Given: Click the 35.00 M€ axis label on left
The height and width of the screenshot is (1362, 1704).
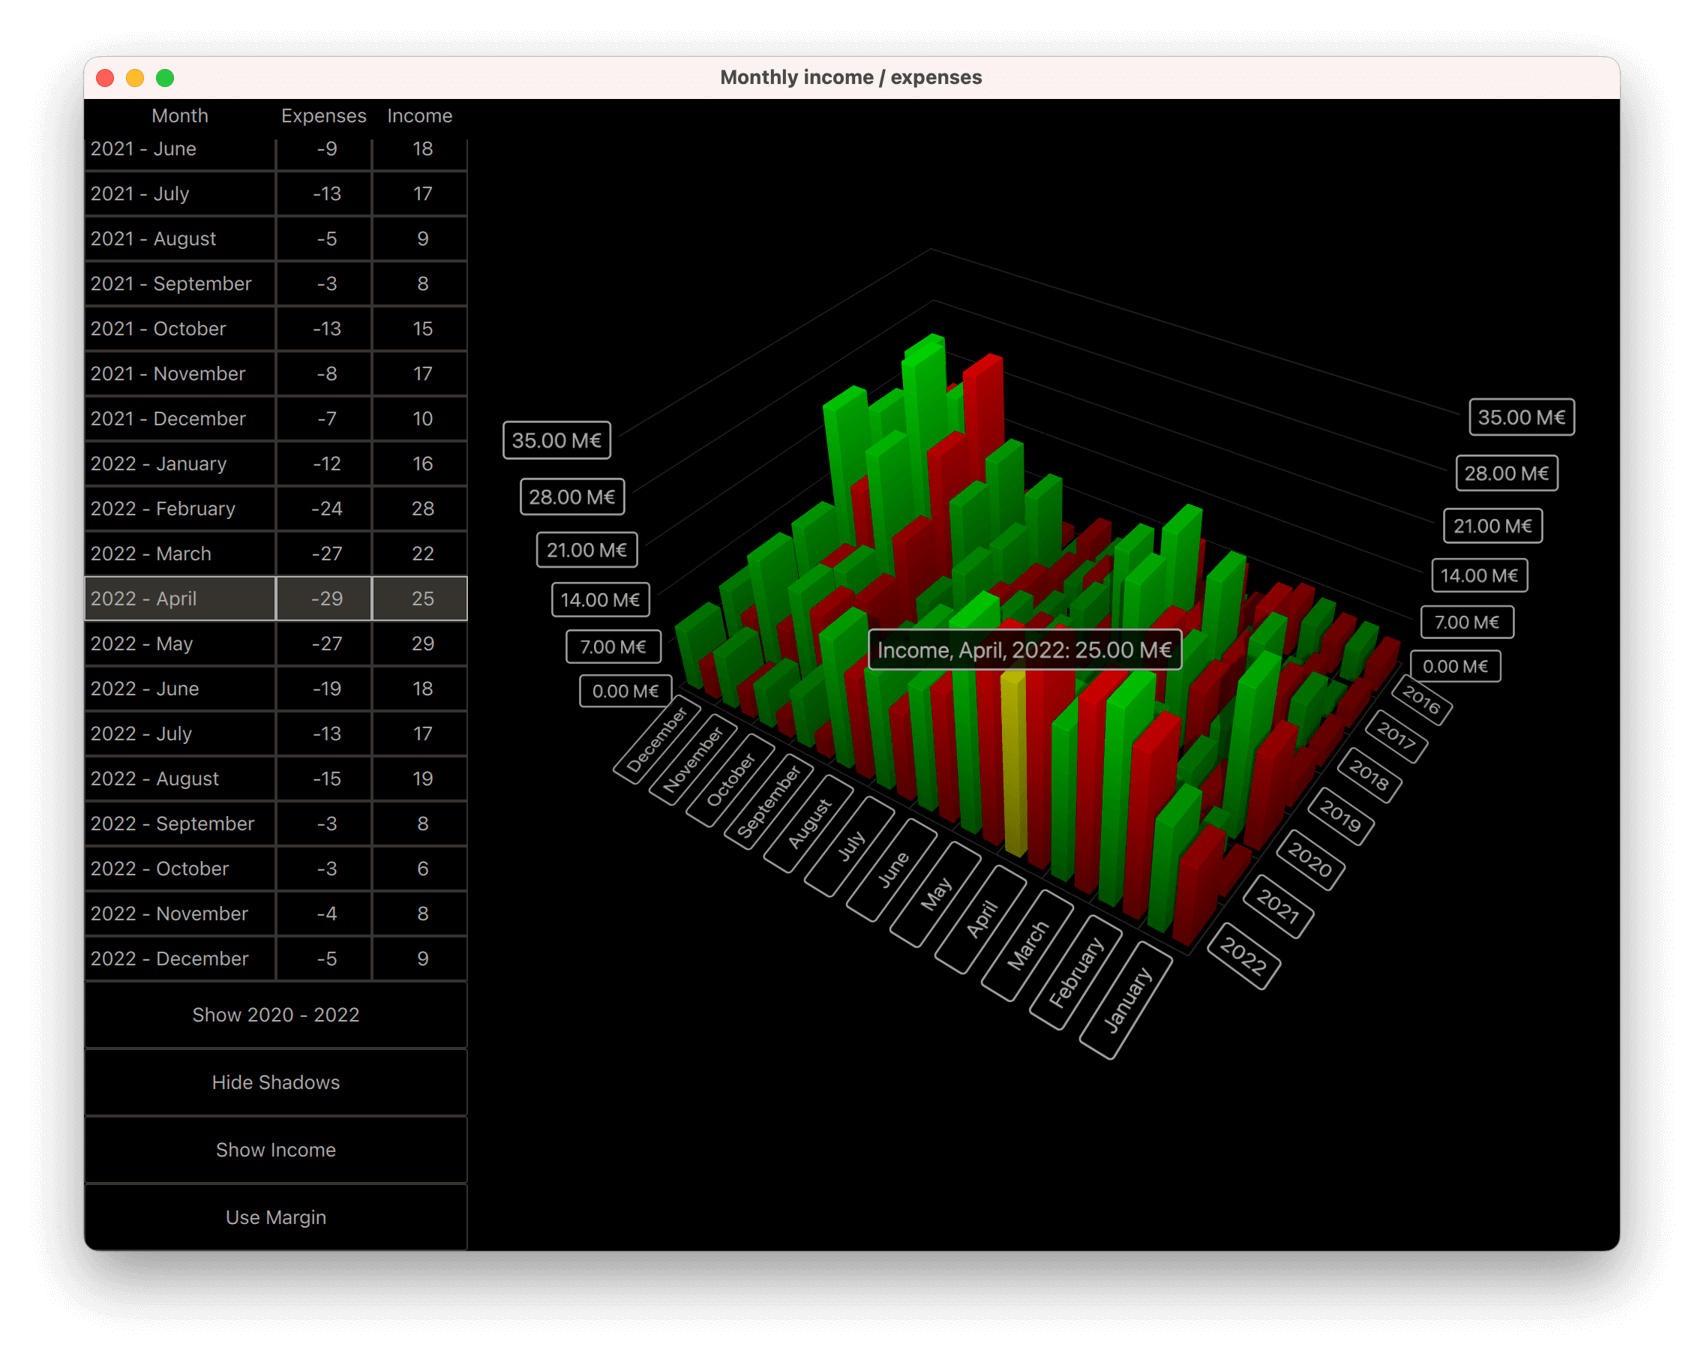Looking at the screenshot, I should pos(557,440).
